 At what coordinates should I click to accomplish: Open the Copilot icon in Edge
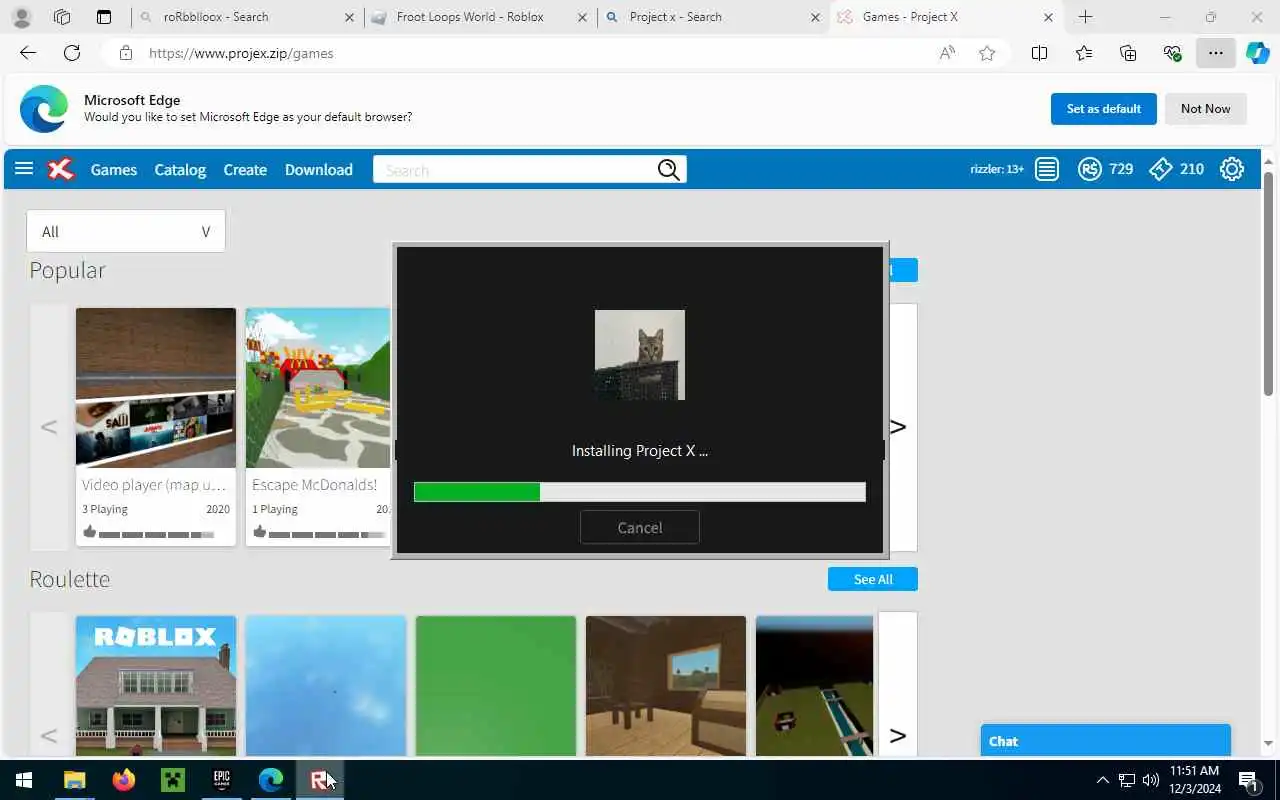[1258, 53]
